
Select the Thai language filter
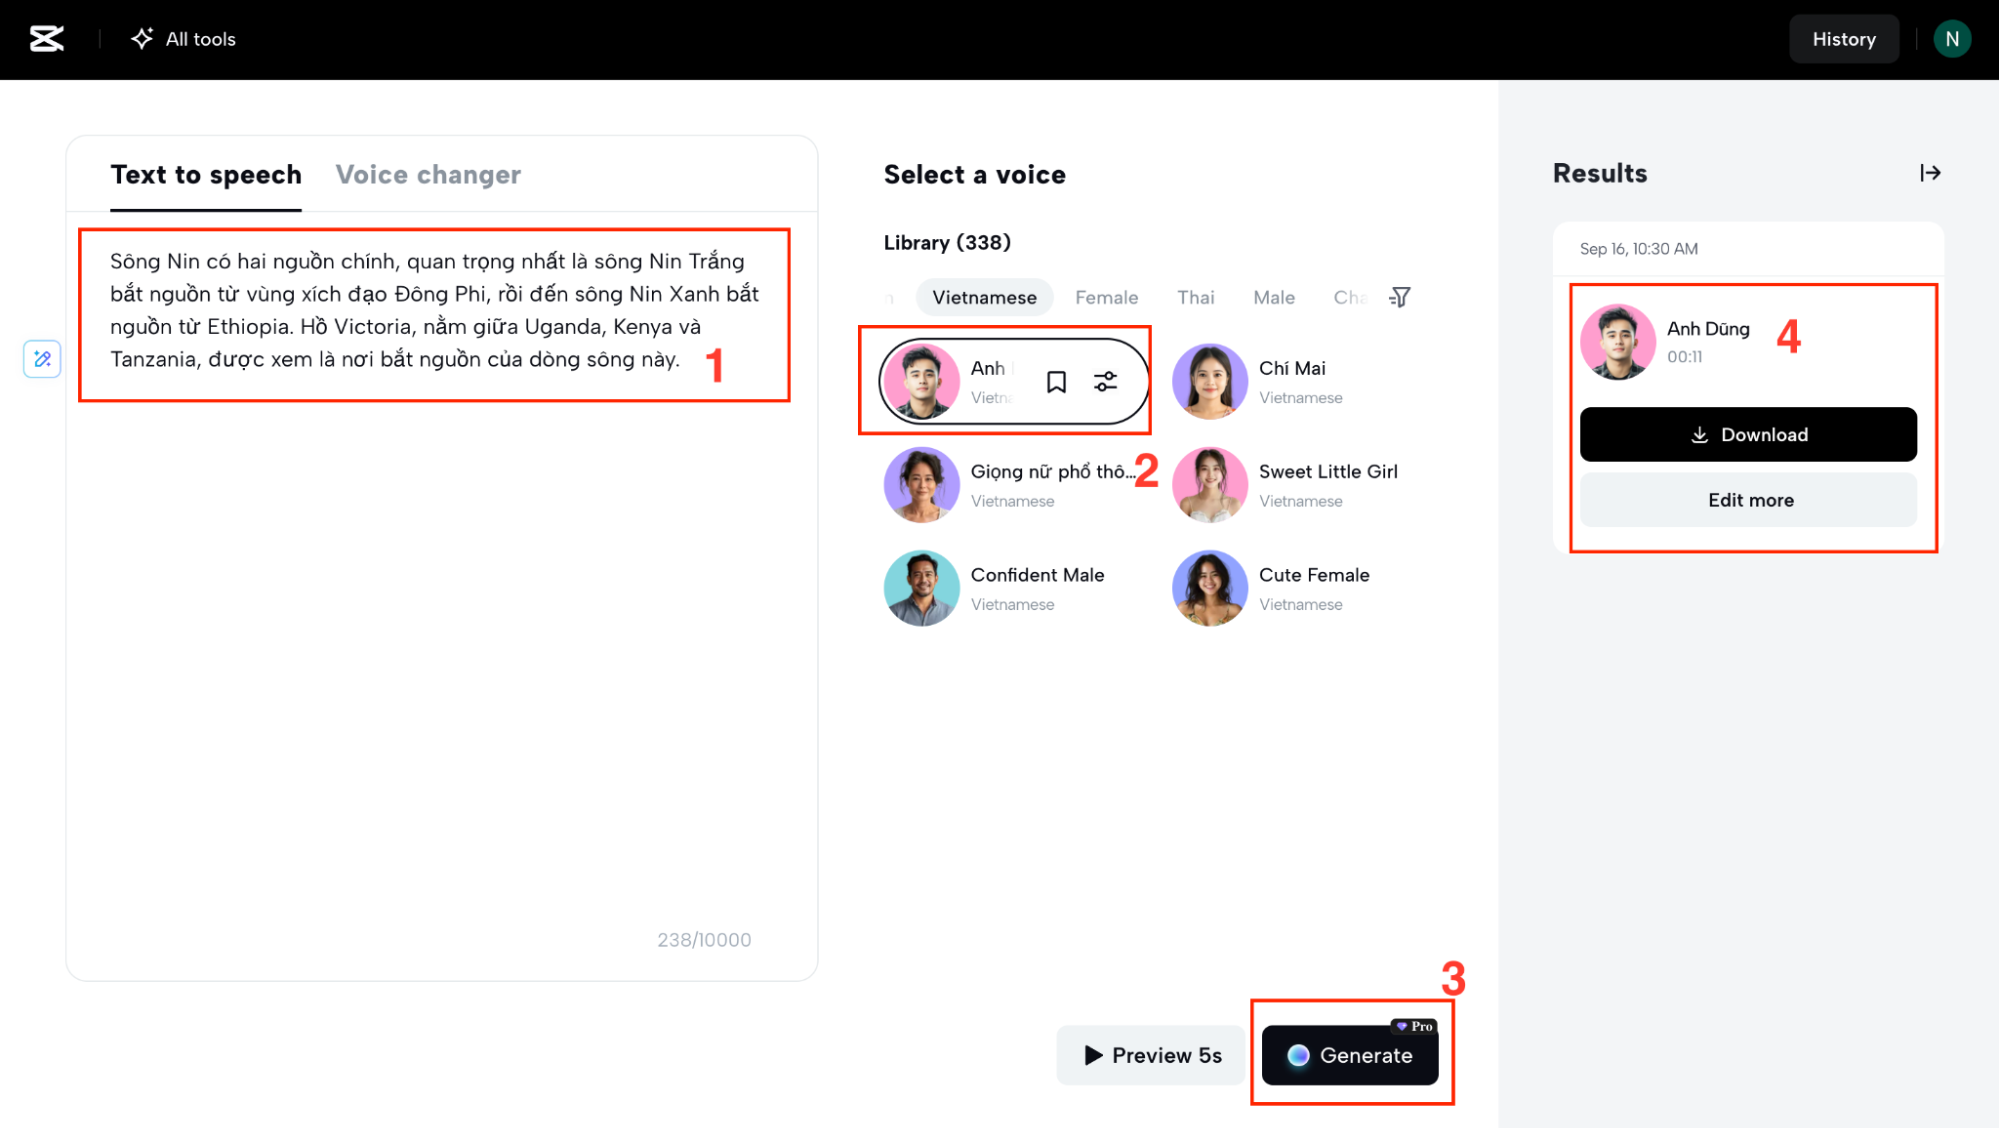pos(1195,297)
